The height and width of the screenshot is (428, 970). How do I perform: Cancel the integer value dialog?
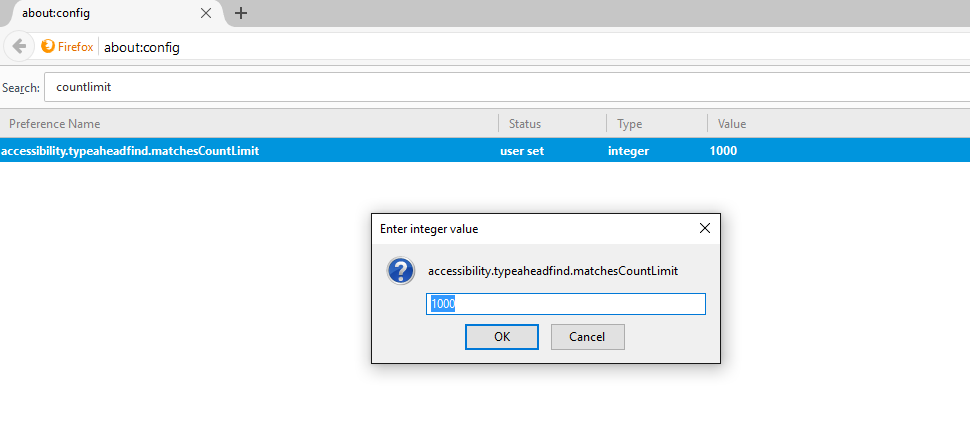tap(587, 337)
